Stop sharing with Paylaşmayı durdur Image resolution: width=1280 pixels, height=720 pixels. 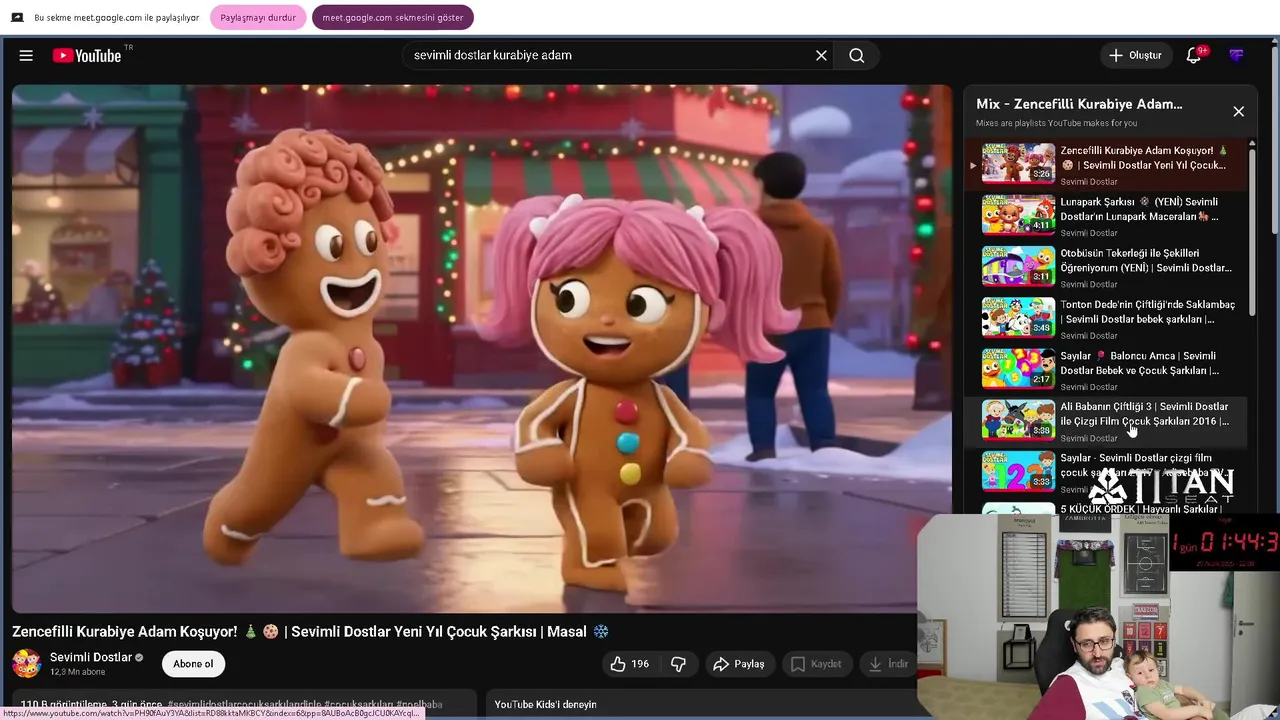click(258, 18)
